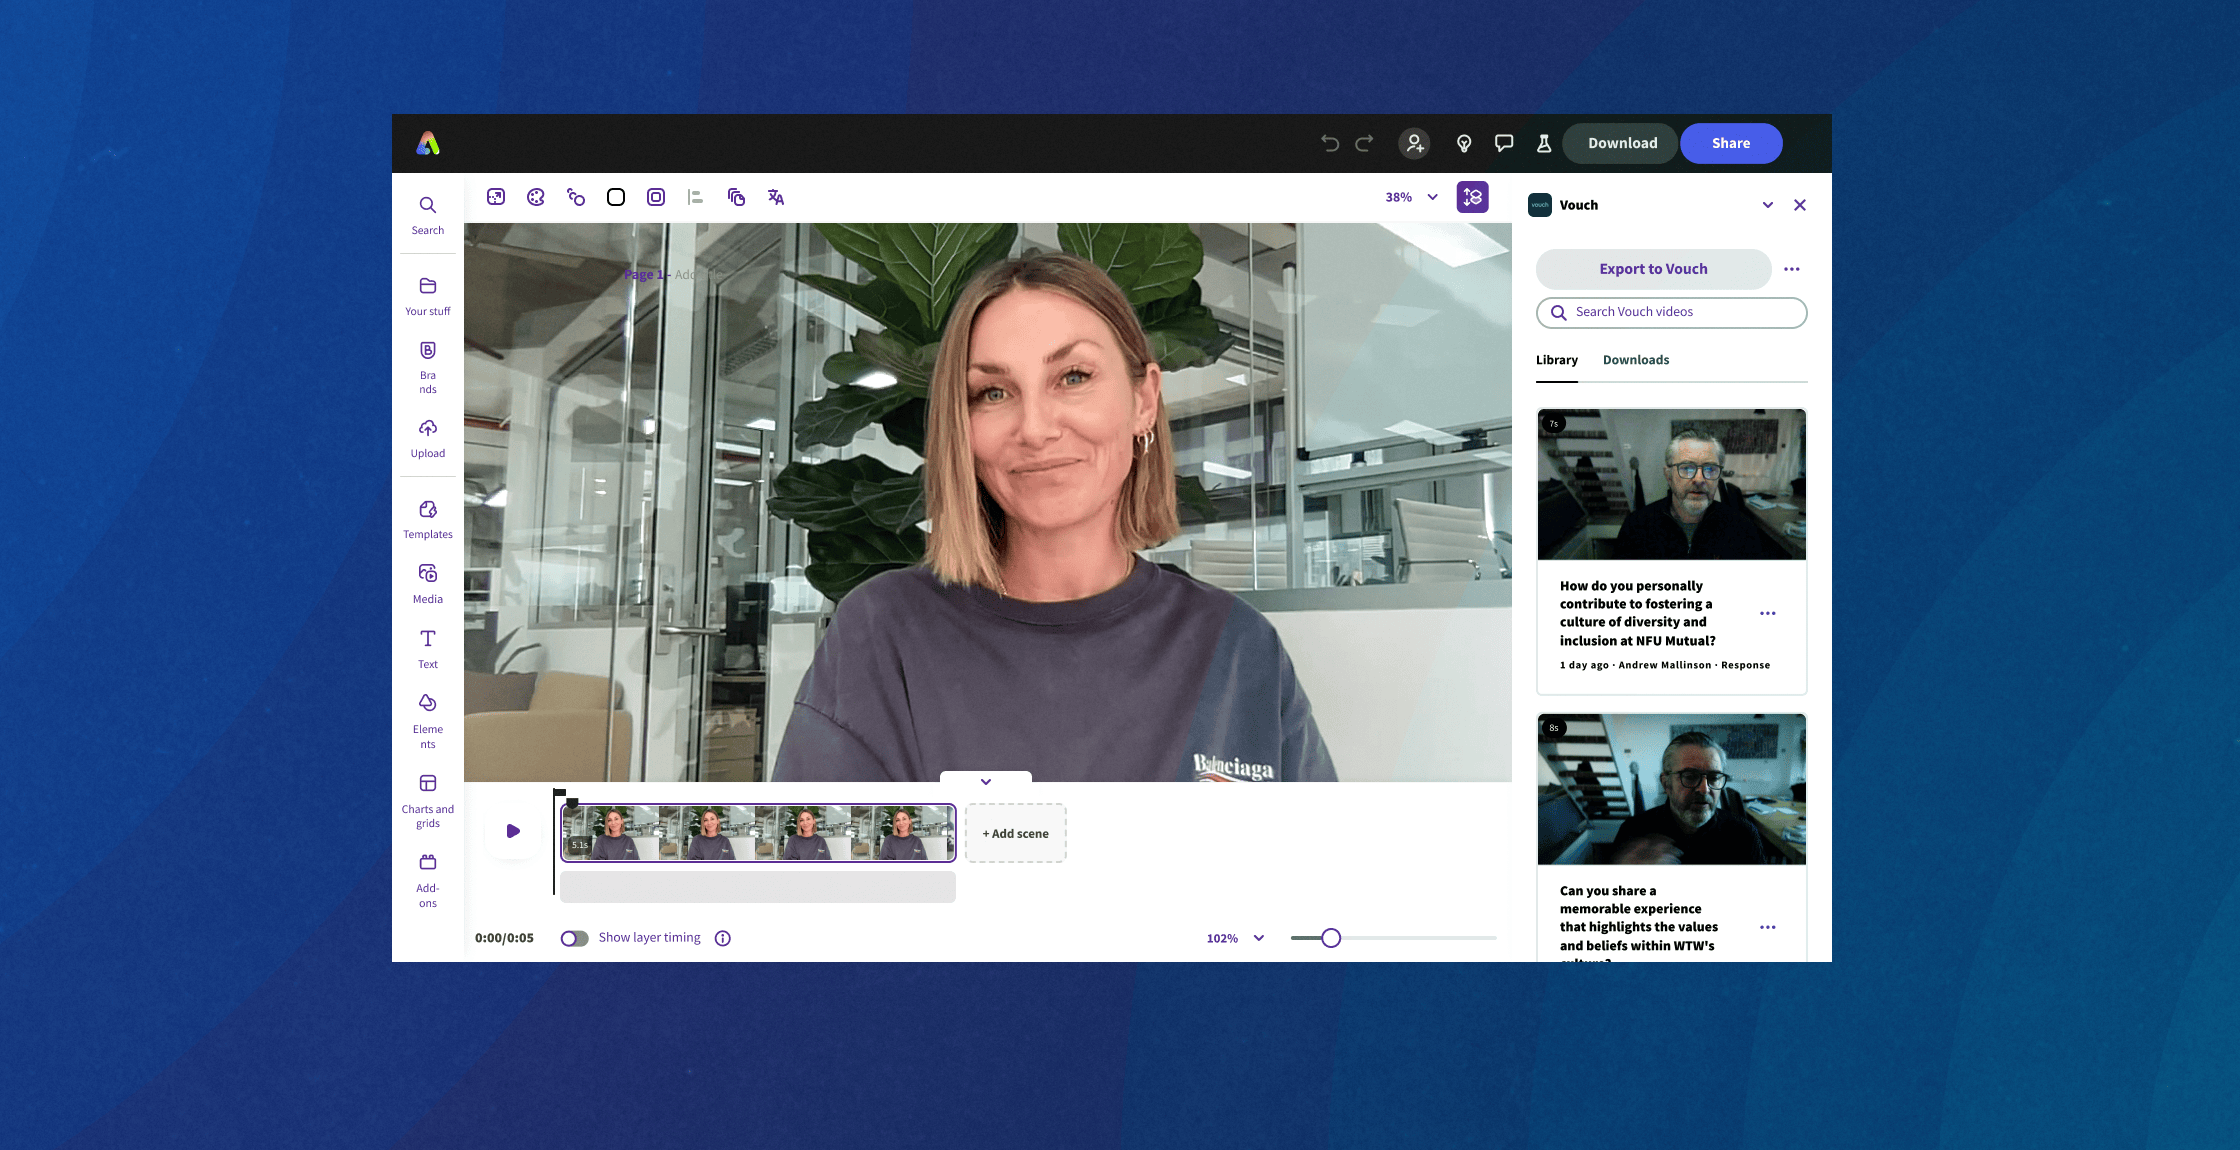Switch to the Downloads tab
The image size is (2240, 1150).
1636,360
